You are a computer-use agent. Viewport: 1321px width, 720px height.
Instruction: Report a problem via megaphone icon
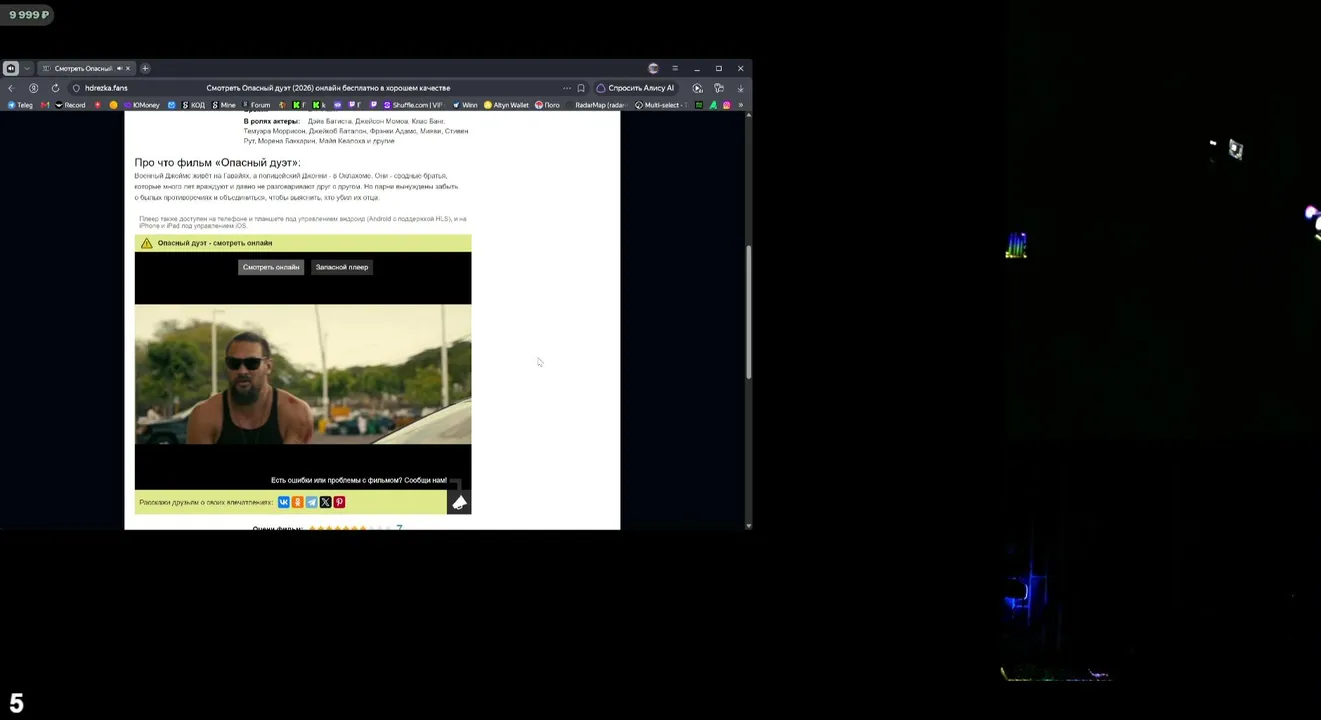[x=459, y=502]
